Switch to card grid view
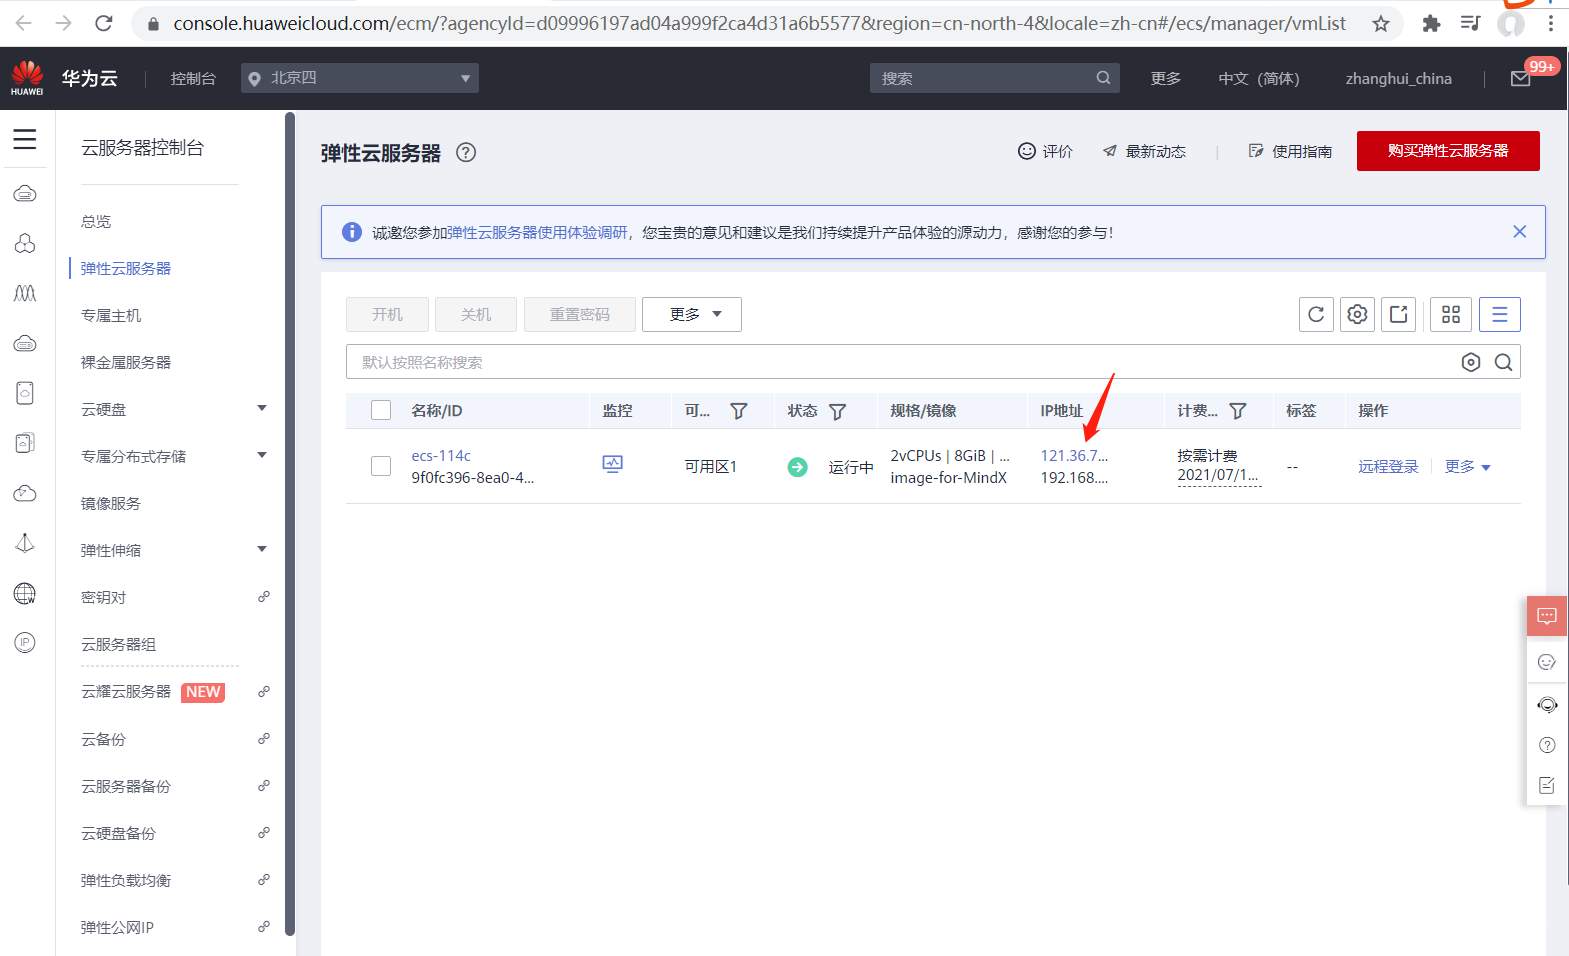The image size is (1569, 956). tap(1451, 314)
